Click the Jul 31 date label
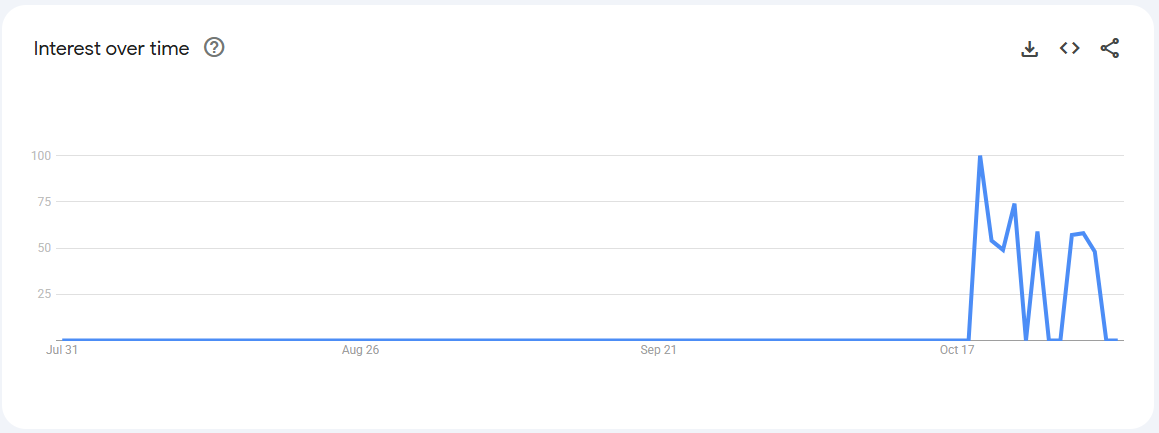The height and width of the screenshot is (433, 1159). tap(62, 350)
